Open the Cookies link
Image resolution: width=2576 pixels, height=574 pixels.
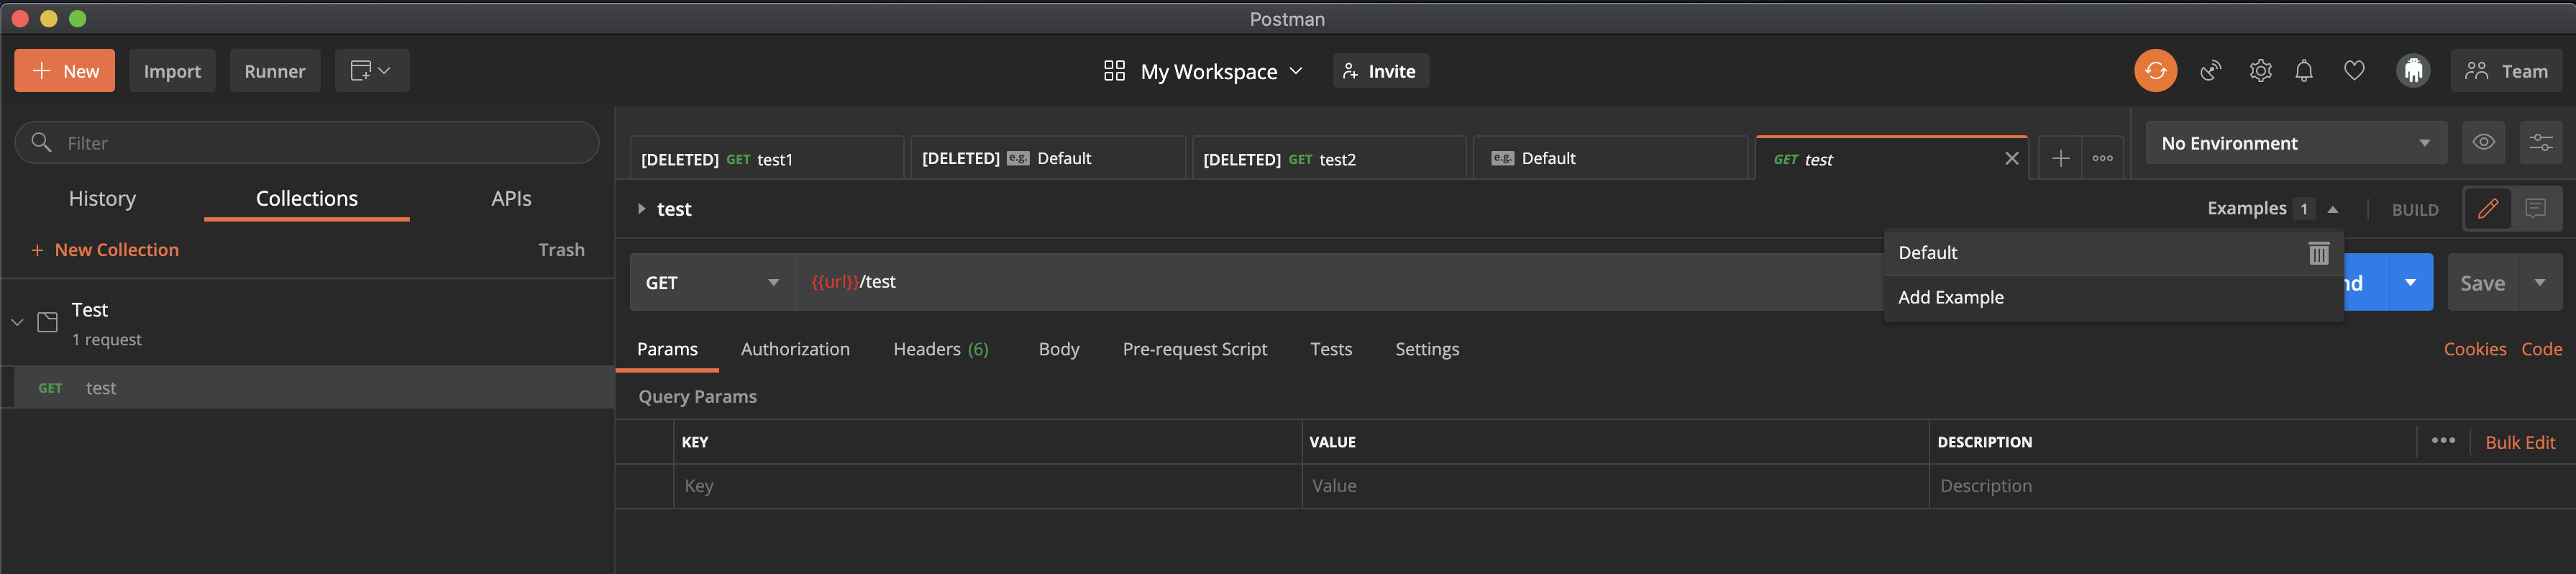click(x=2474, y=349)
